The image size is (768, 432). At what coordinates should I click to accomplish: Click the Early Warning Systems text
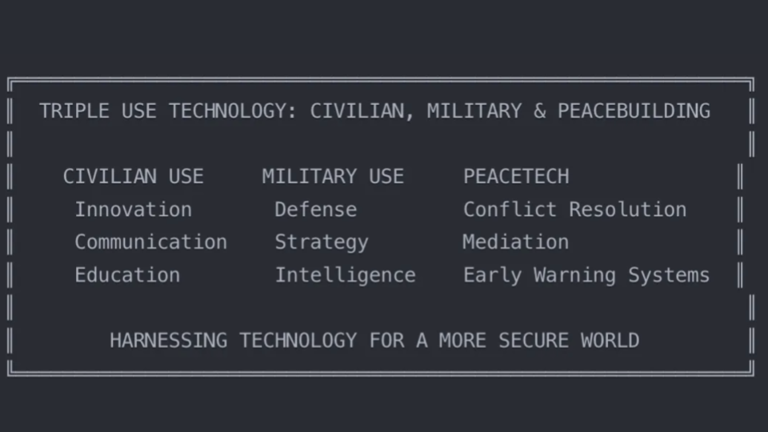pos(587,276)
